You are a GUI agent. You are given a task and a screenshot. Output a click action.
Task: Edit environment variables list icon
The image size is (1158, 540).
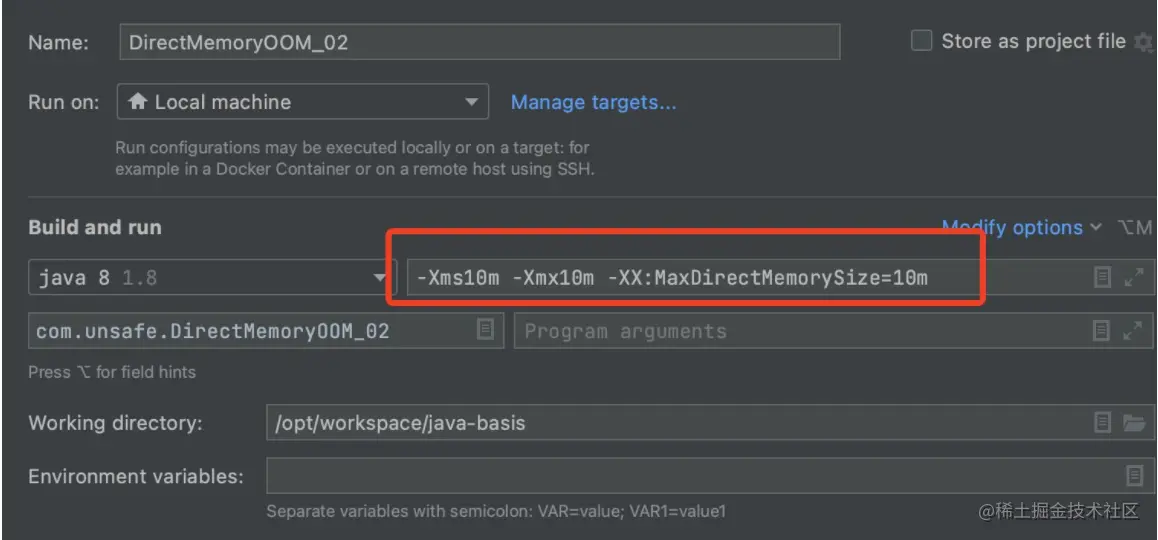pos(1133,476)
